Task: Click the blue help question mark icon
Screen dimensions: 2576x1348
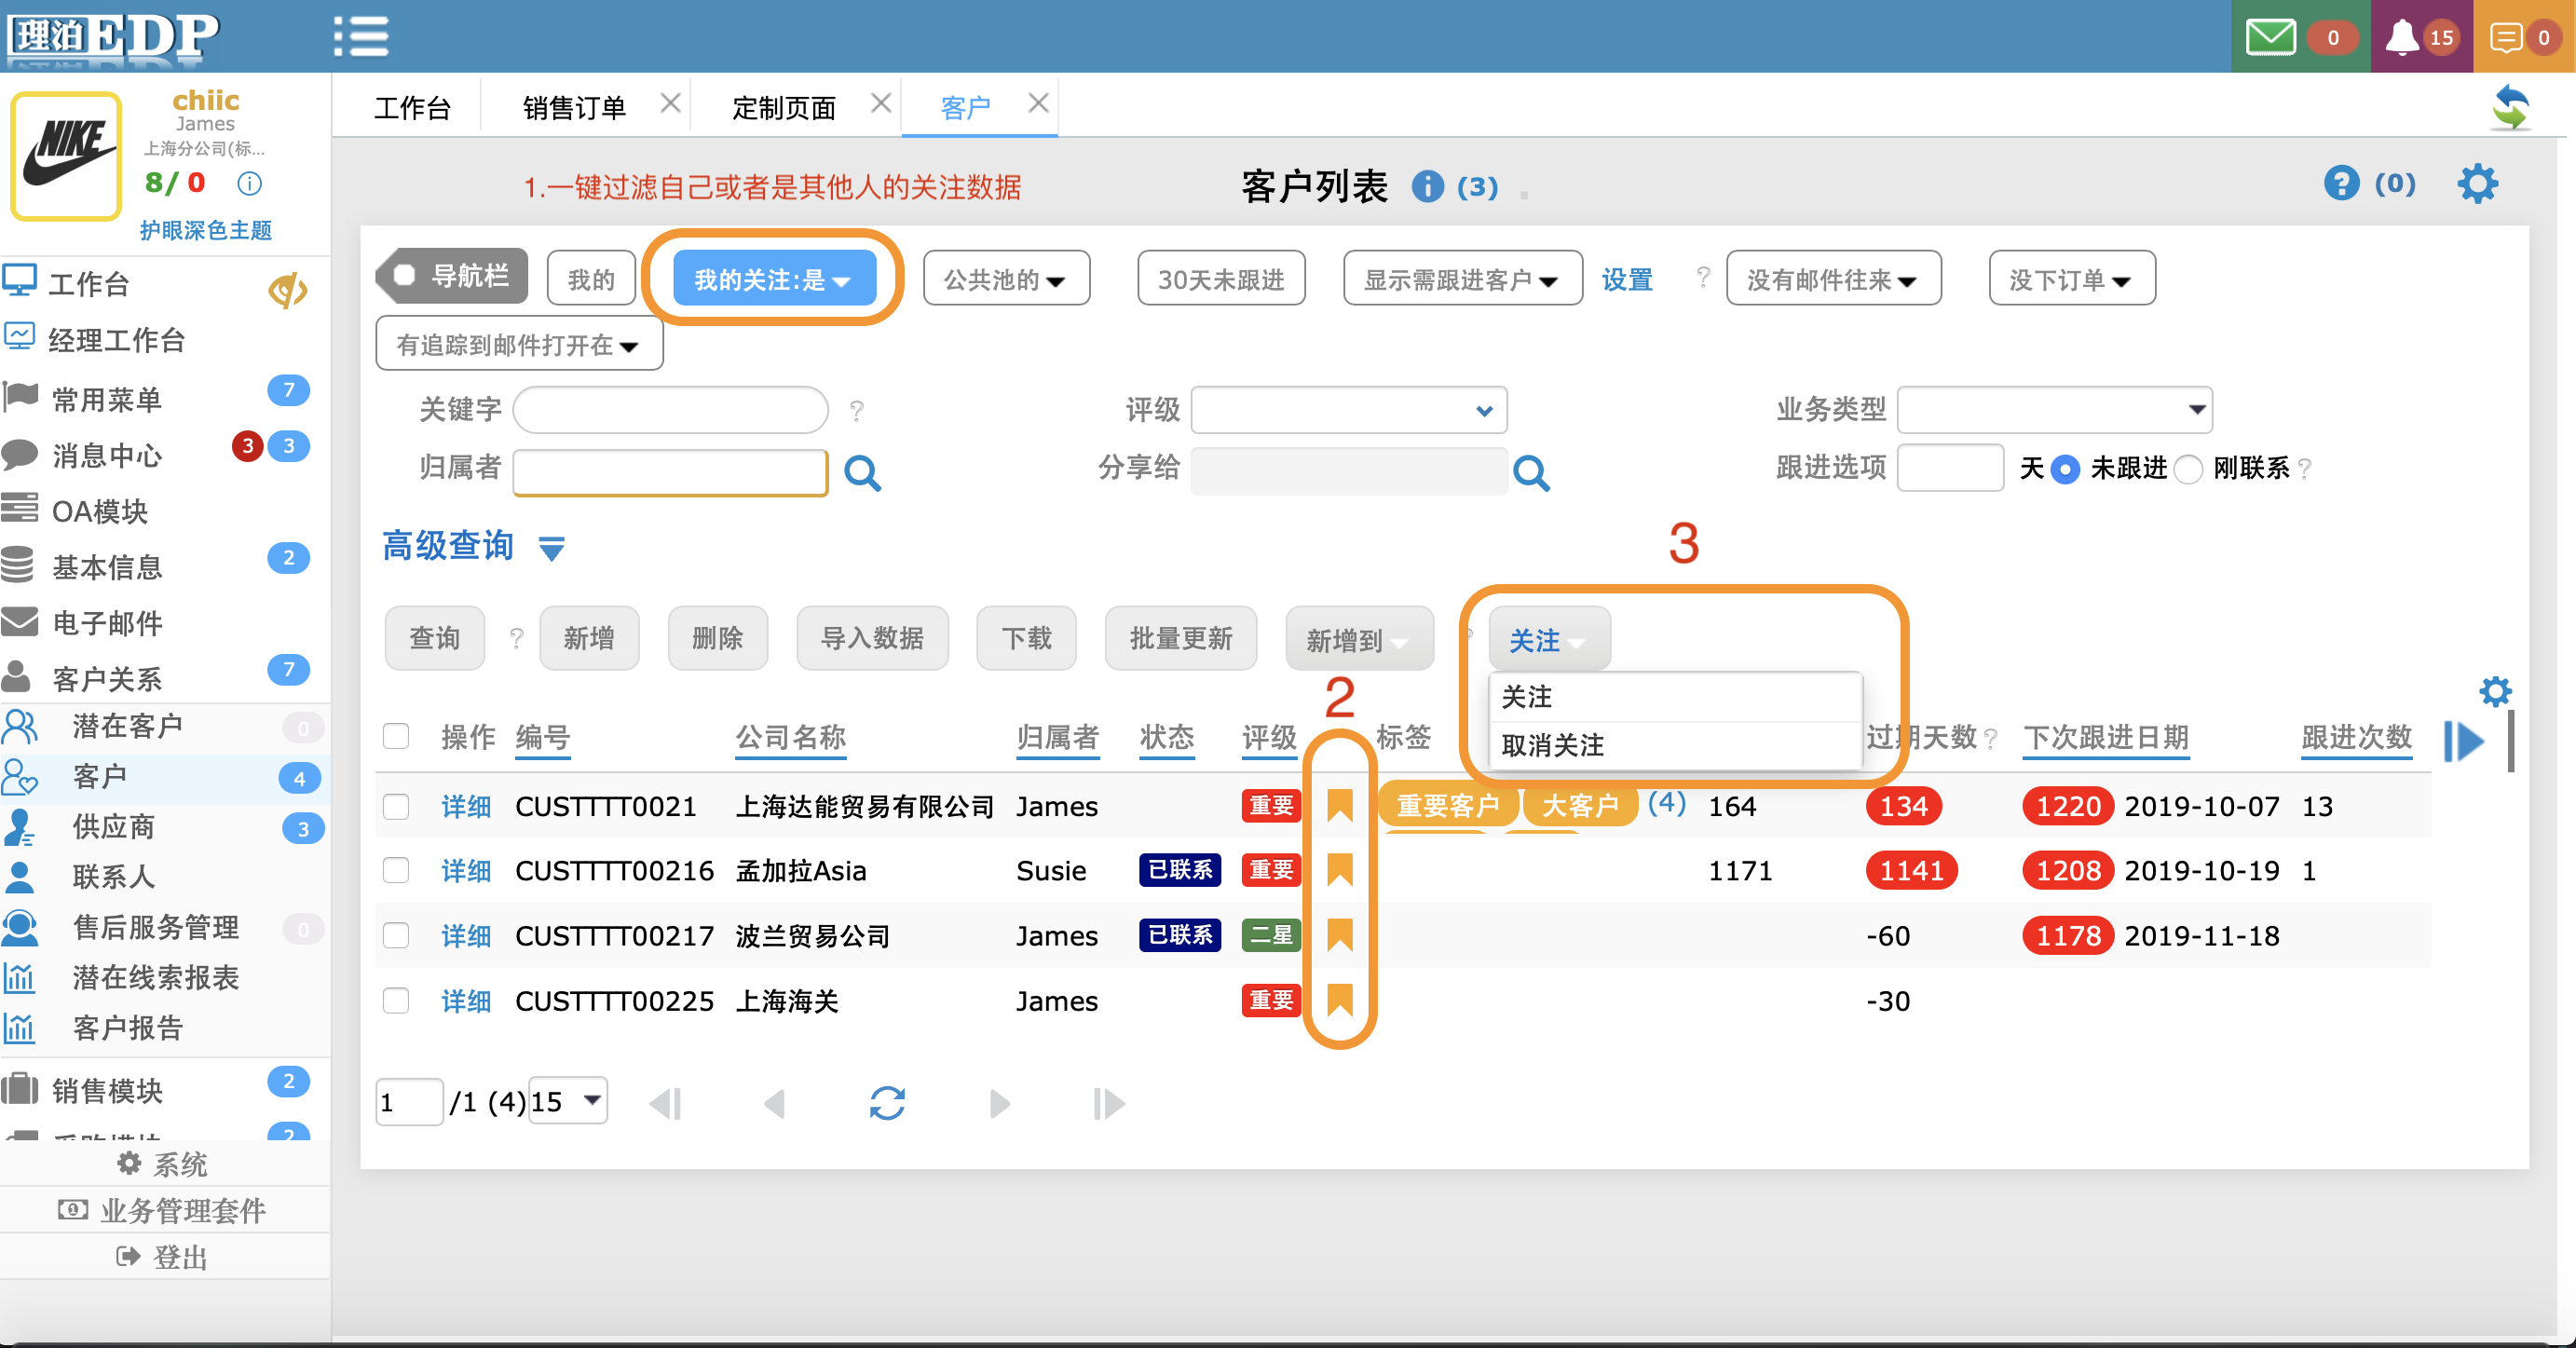Action: click(x=2340, y=184)
